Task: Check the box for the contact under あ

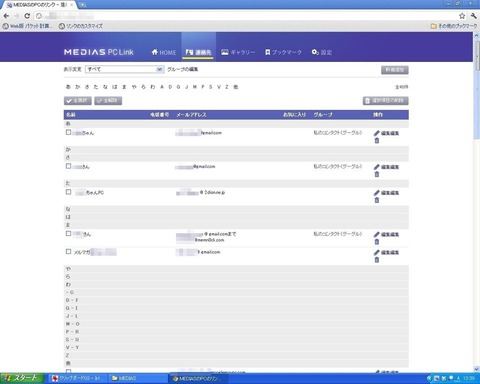Action: coord(68,132)
